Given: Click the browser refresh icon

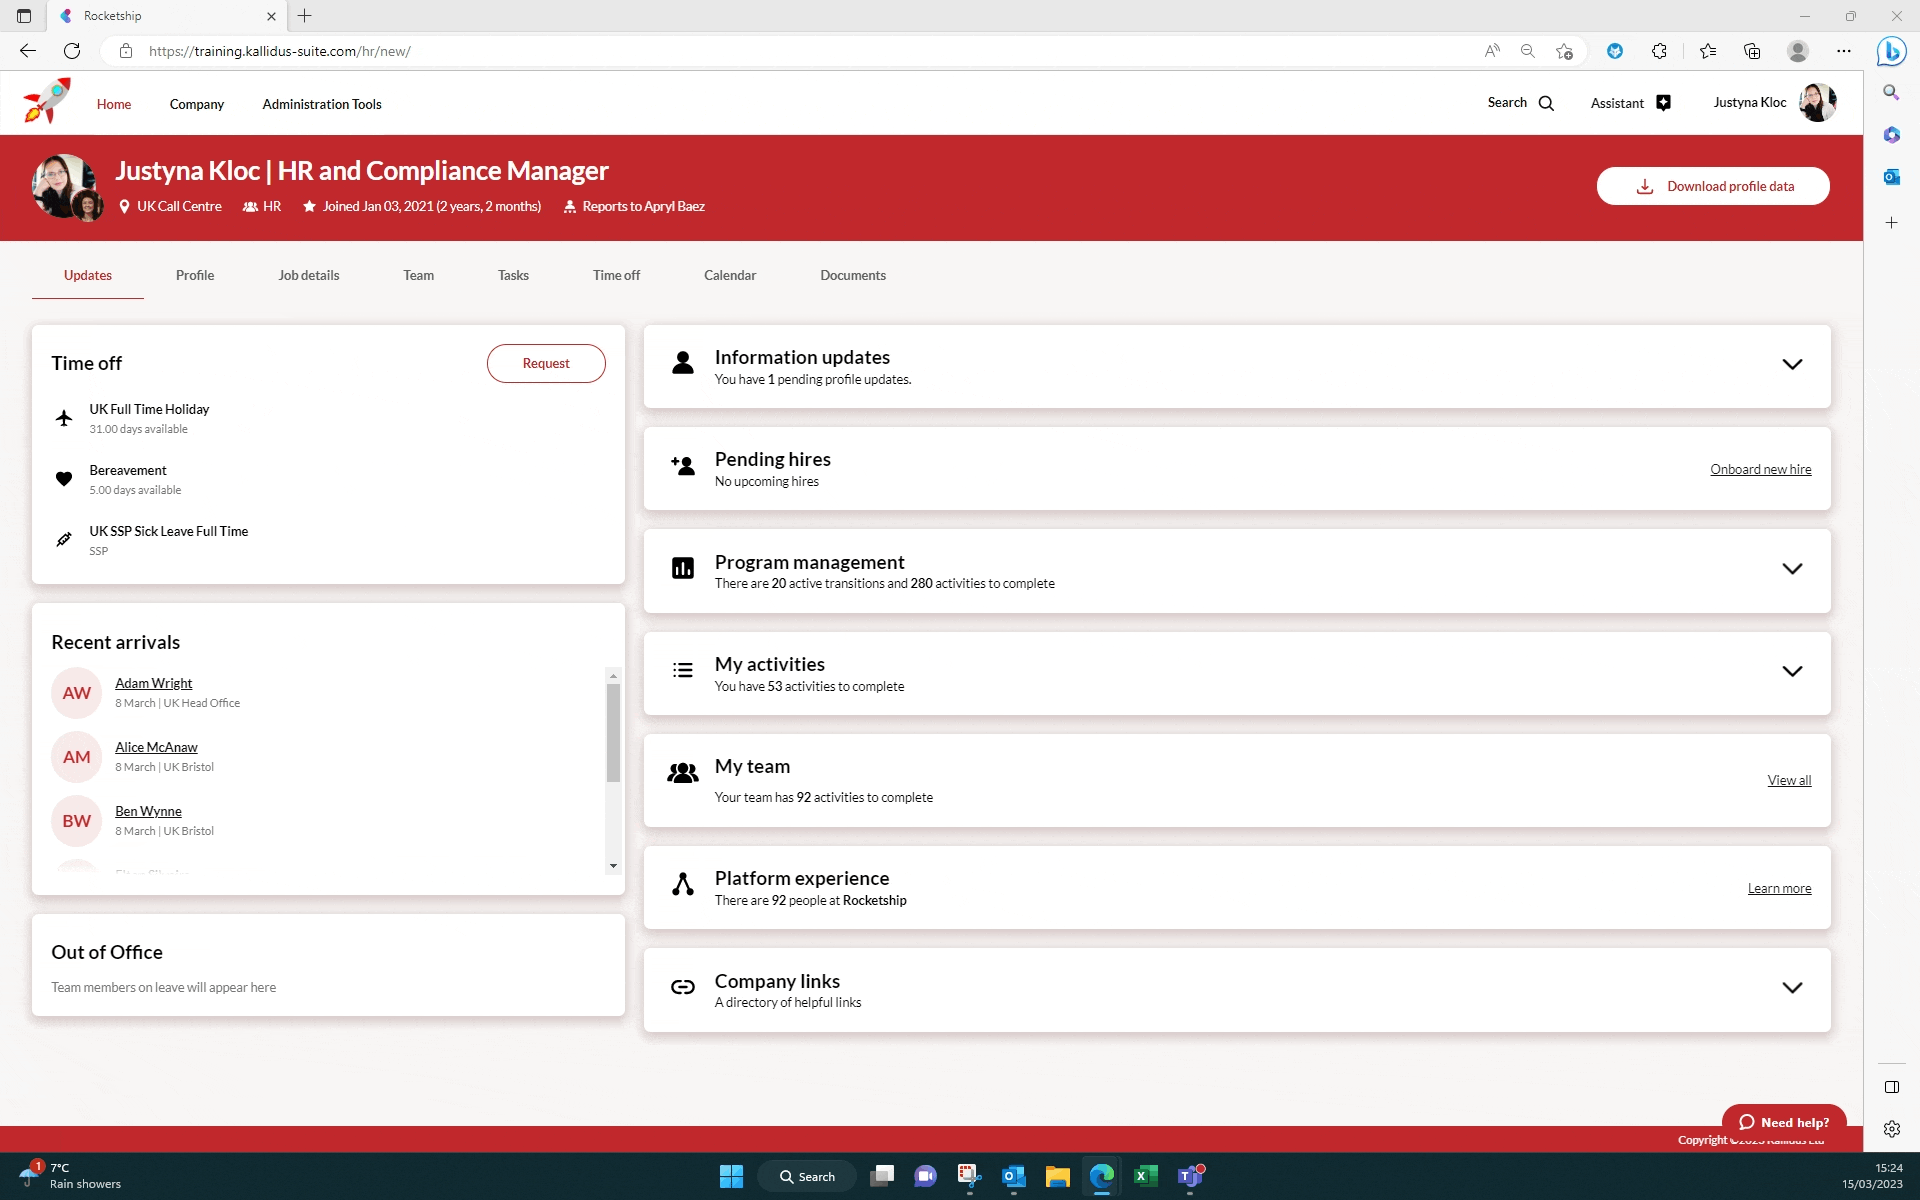Looking at the screenshot, I should point(72,51).
